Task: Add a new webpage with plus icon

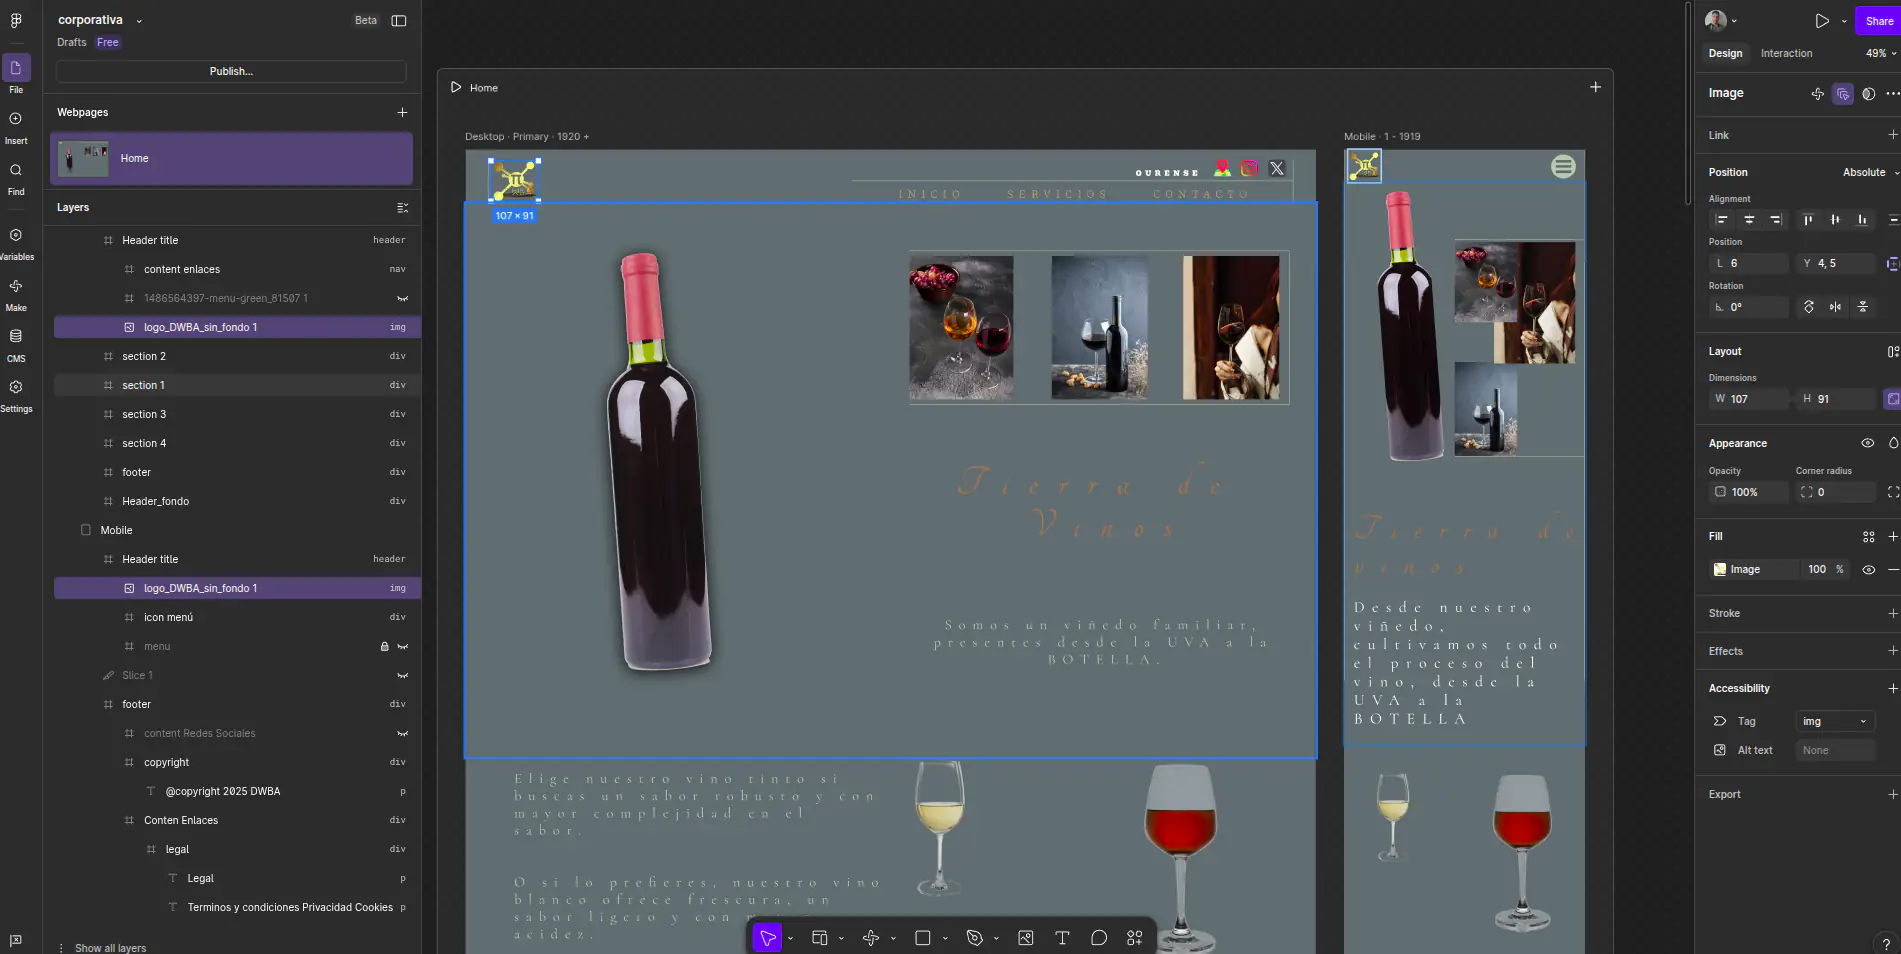Action: 402,113
